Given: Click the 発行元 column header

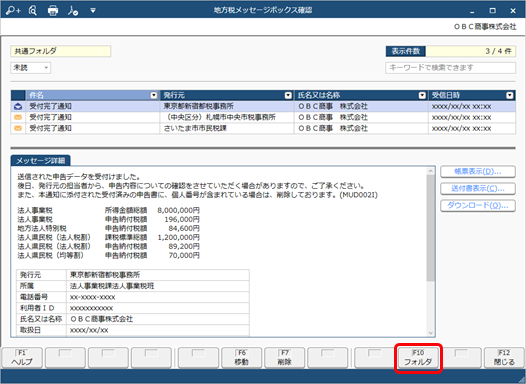Looking at the screenshot, I should pyautogui.click(x=227, y=96).
